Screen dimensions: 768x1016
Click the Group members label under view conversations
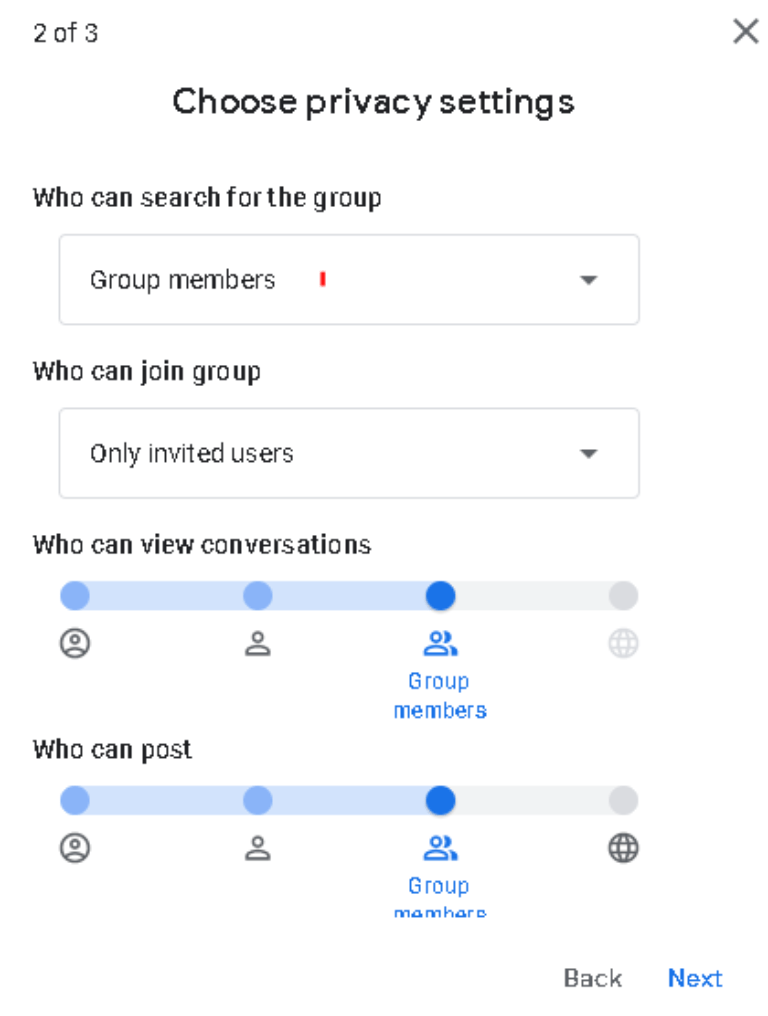tap(440, 696)
